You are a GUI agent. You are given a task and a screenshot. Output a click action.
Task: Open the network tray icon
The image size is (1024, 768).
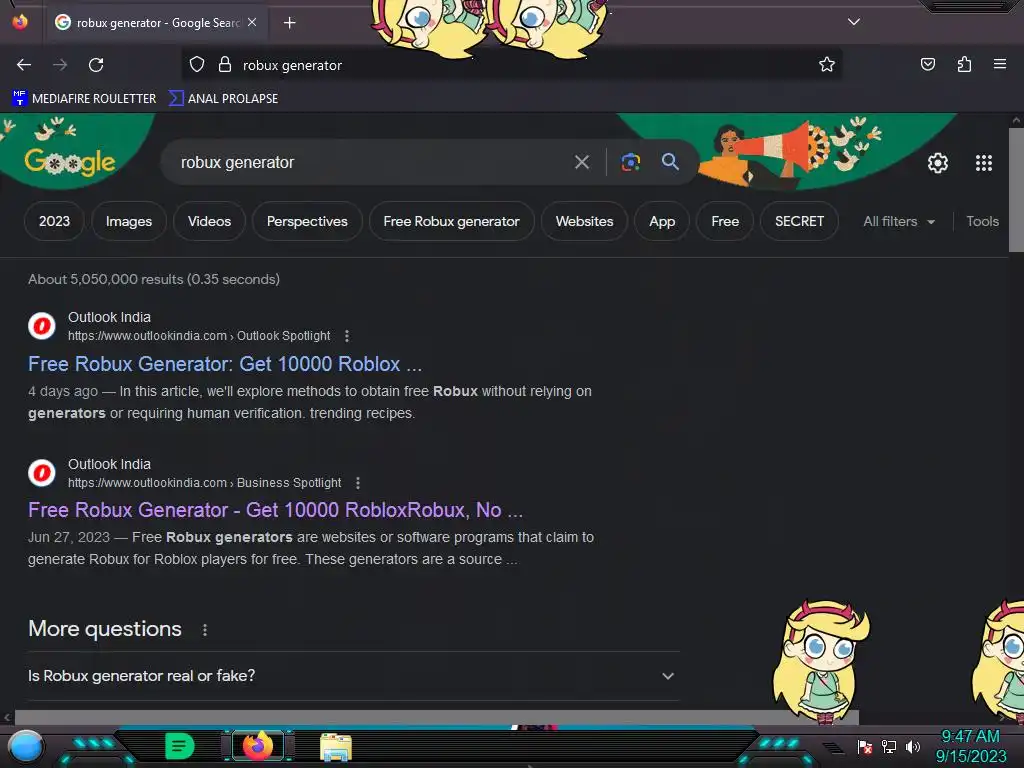click(889, 746)
